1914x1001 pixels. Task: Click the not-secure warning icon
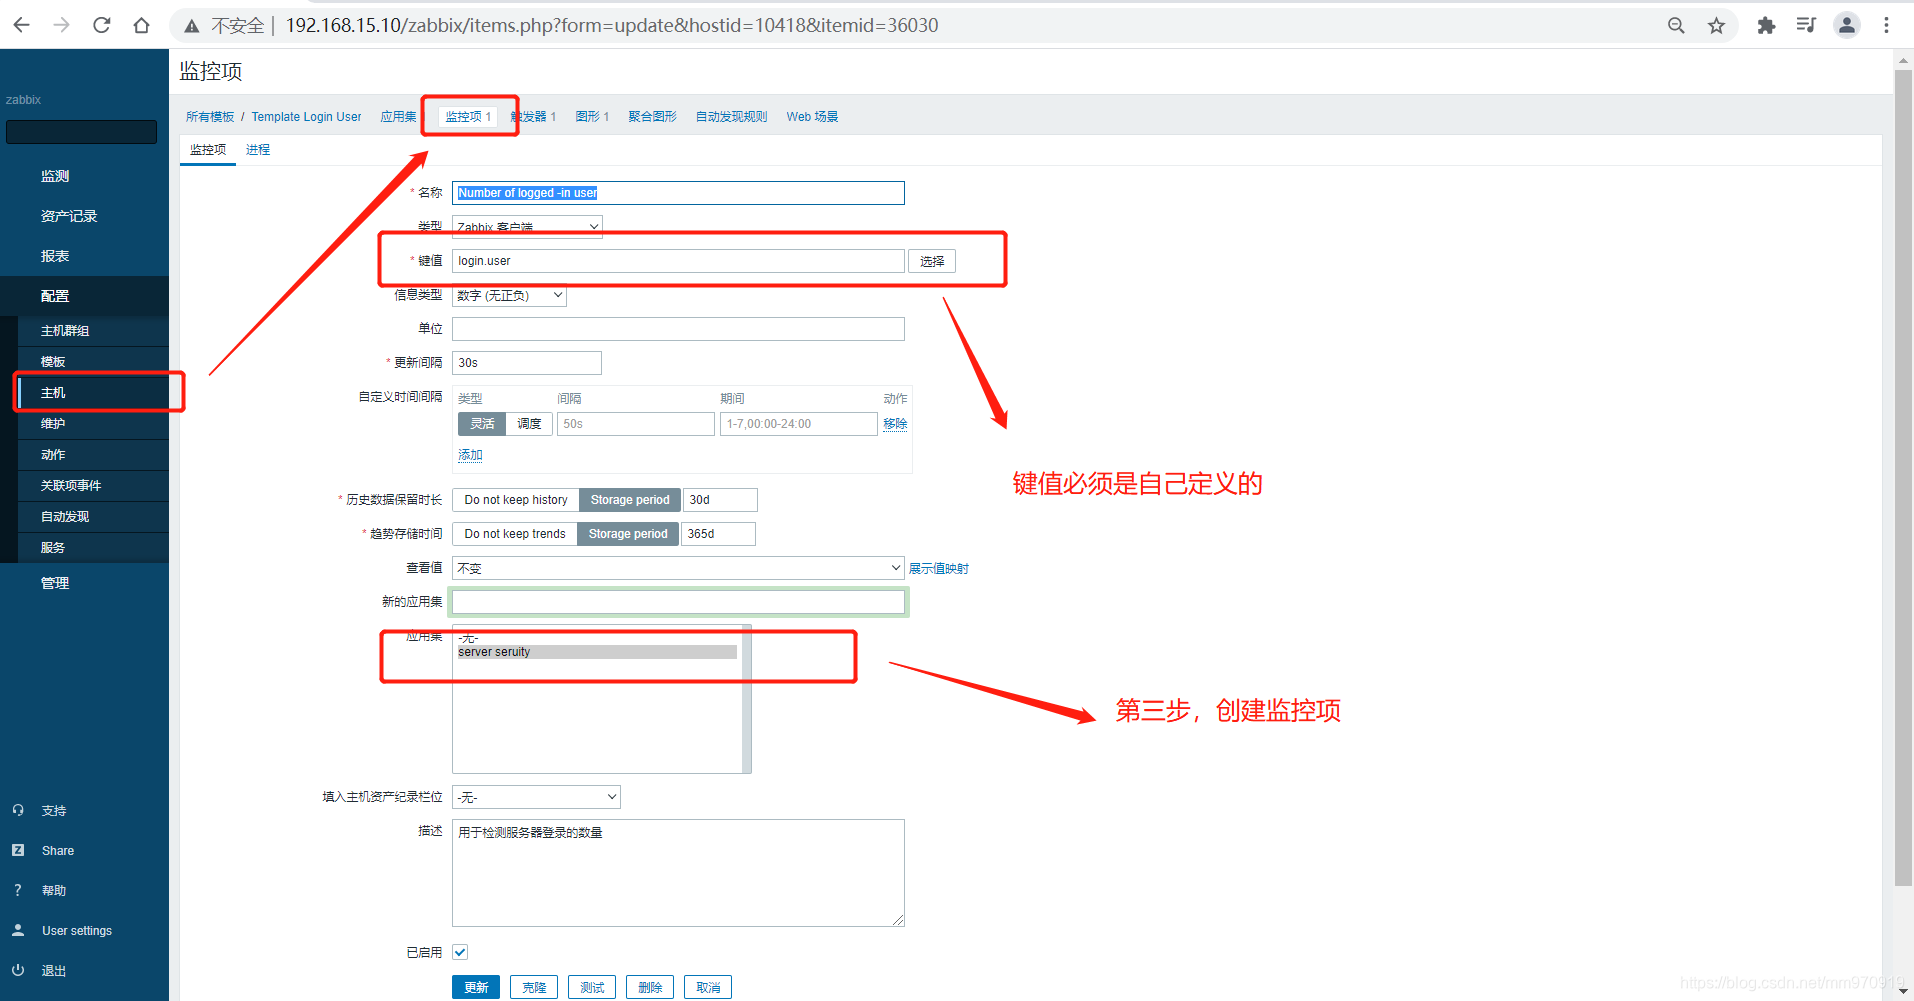click(191, 26)
